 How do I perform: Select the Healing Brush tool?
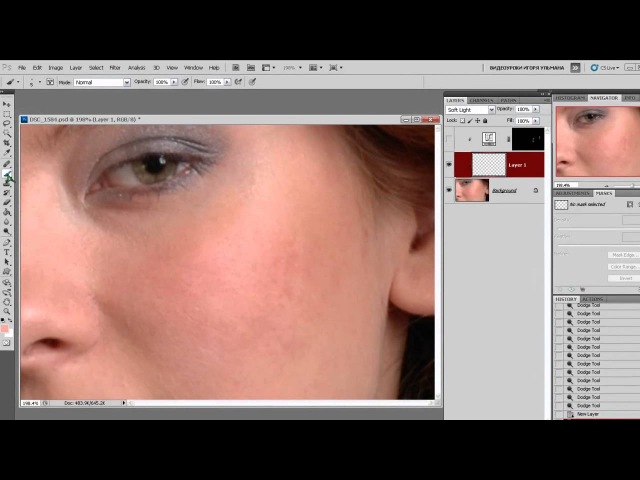pyautogui.click(x=7, y=164)
